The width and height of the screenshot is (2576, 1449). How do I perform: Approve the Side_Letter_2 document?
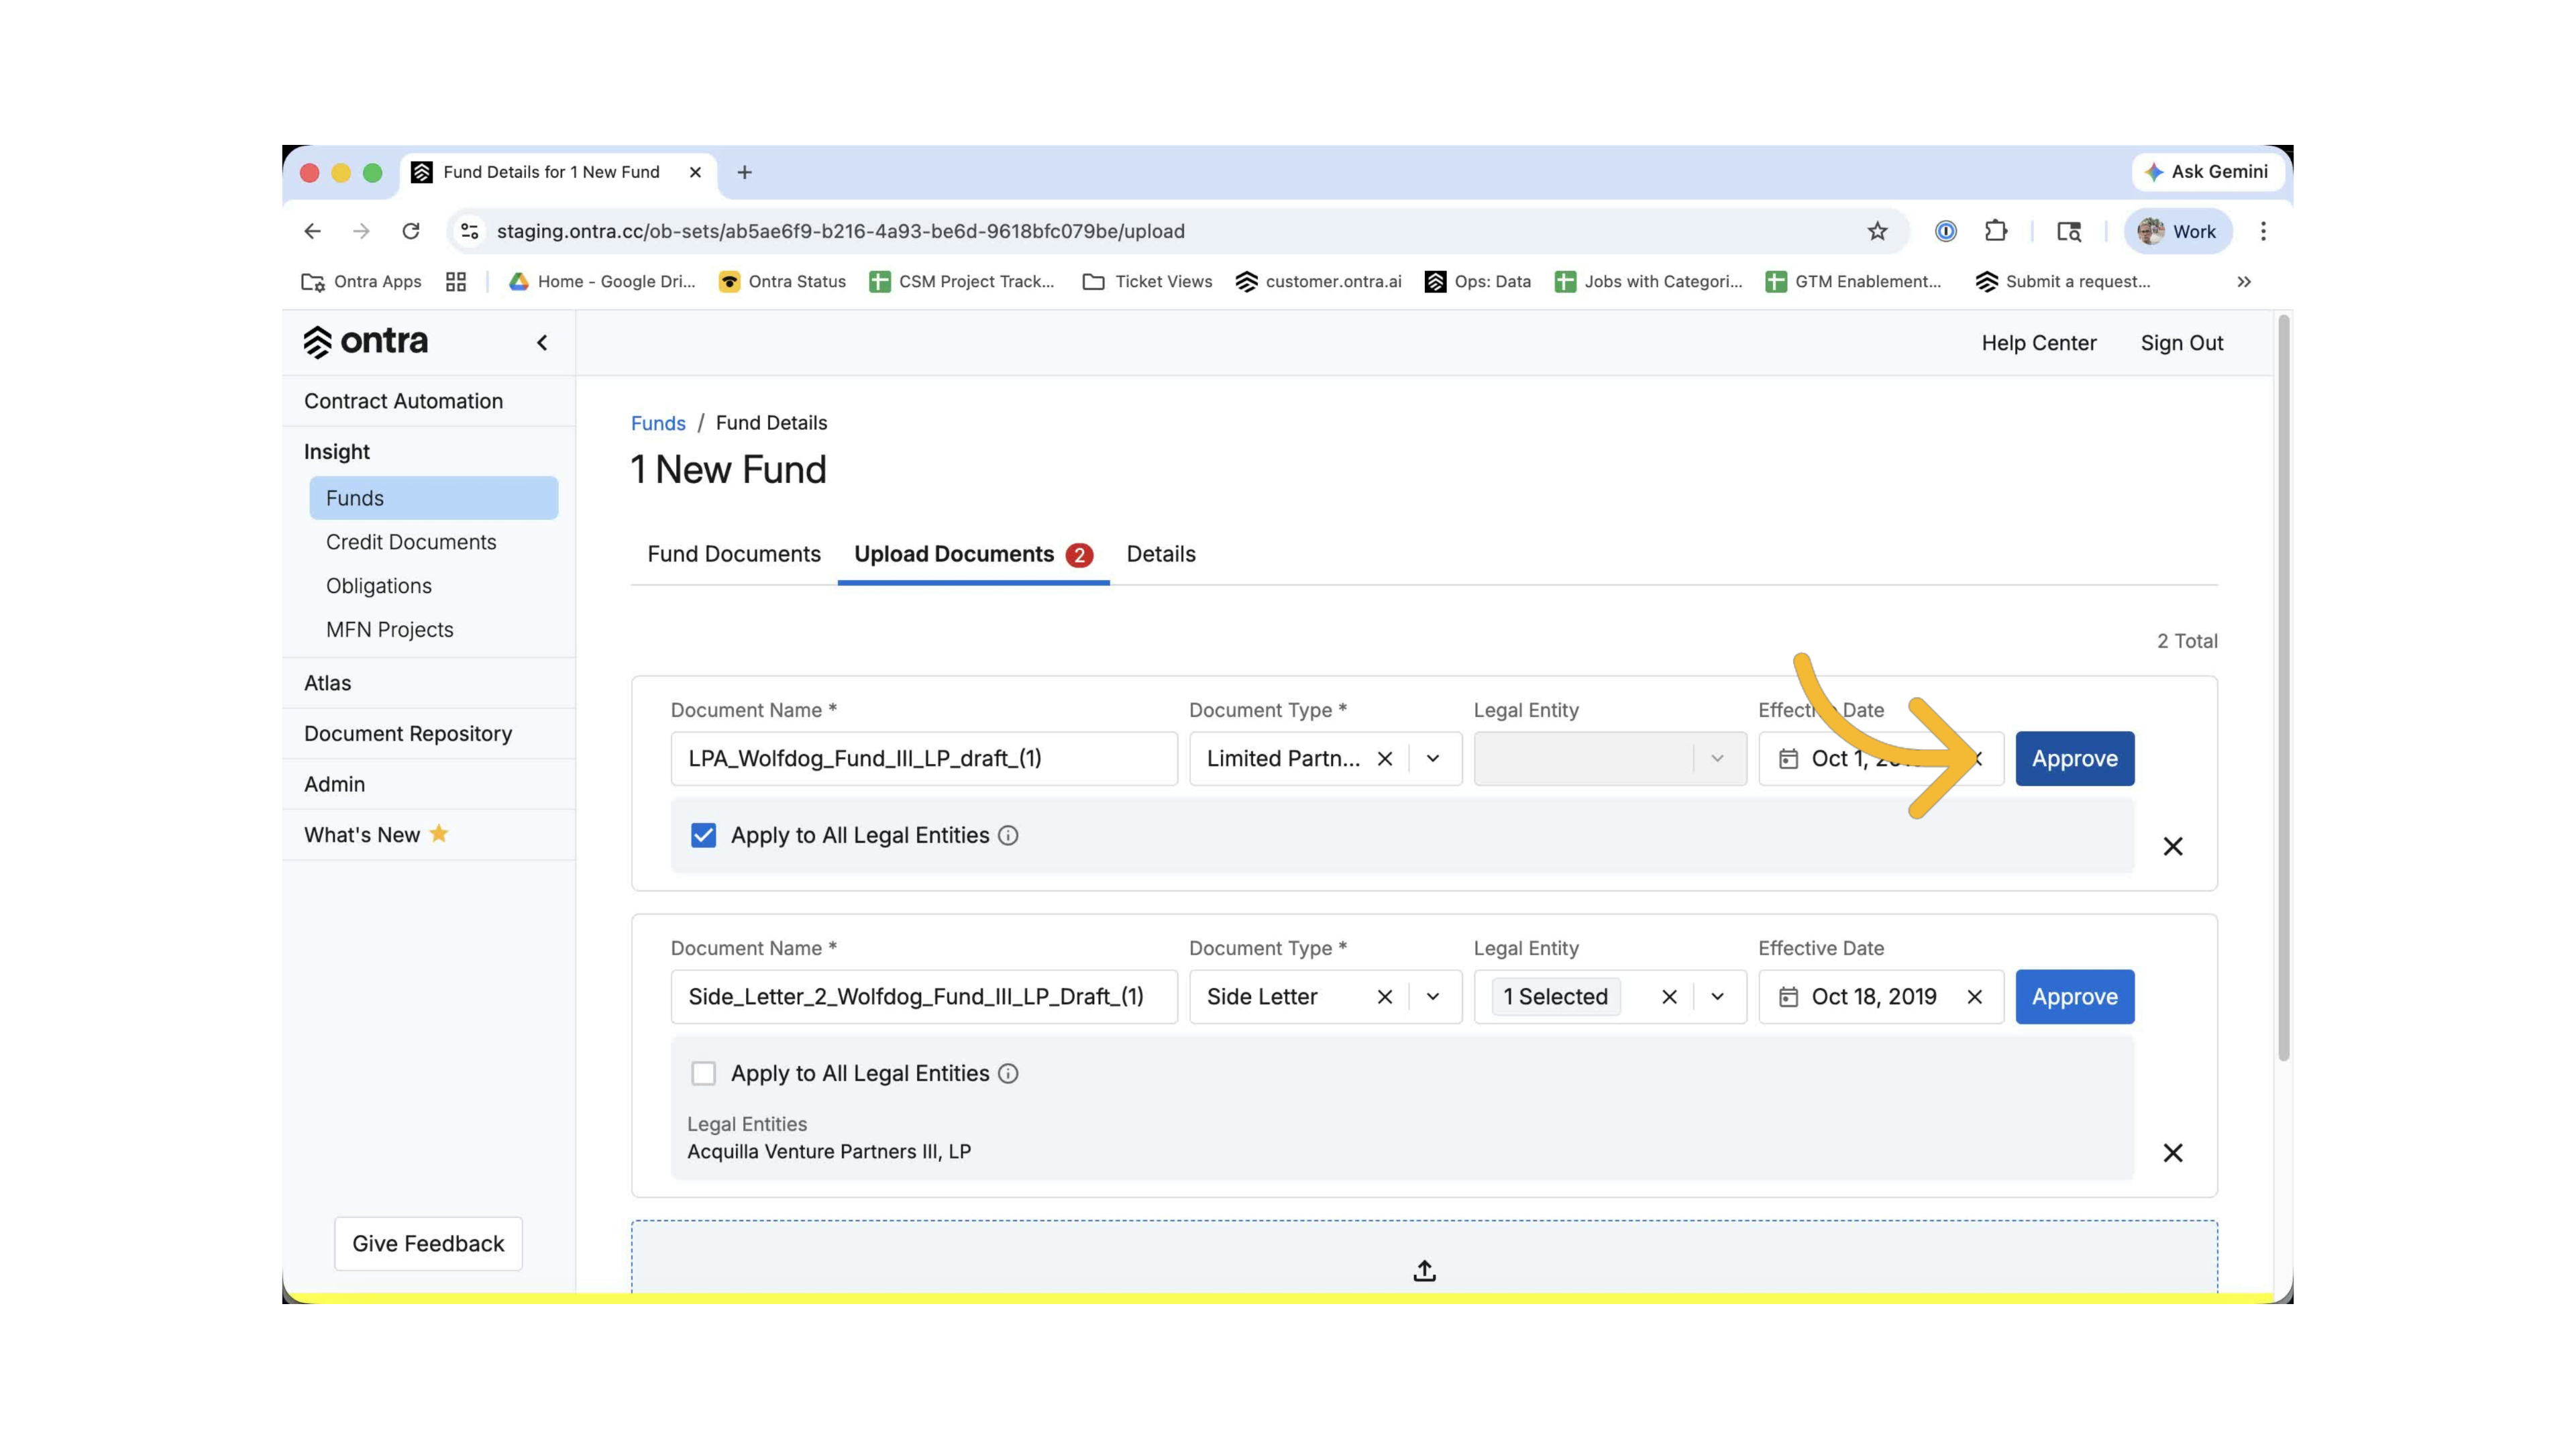[x=2074, y=997]
